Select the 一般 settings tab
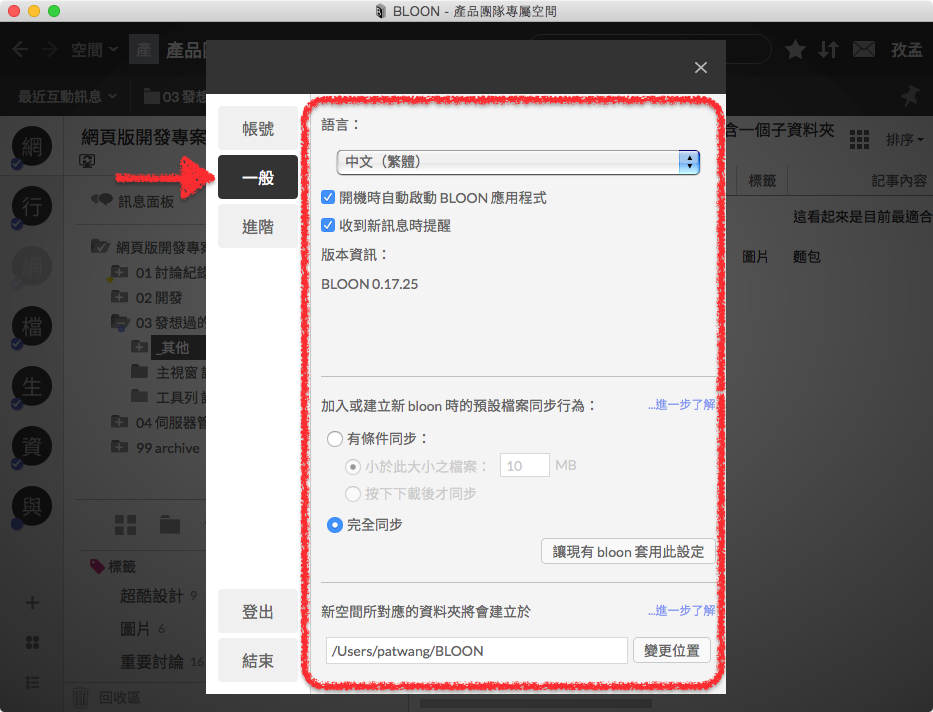Screen dimensions: 933x712 click(x=258, y=177)
